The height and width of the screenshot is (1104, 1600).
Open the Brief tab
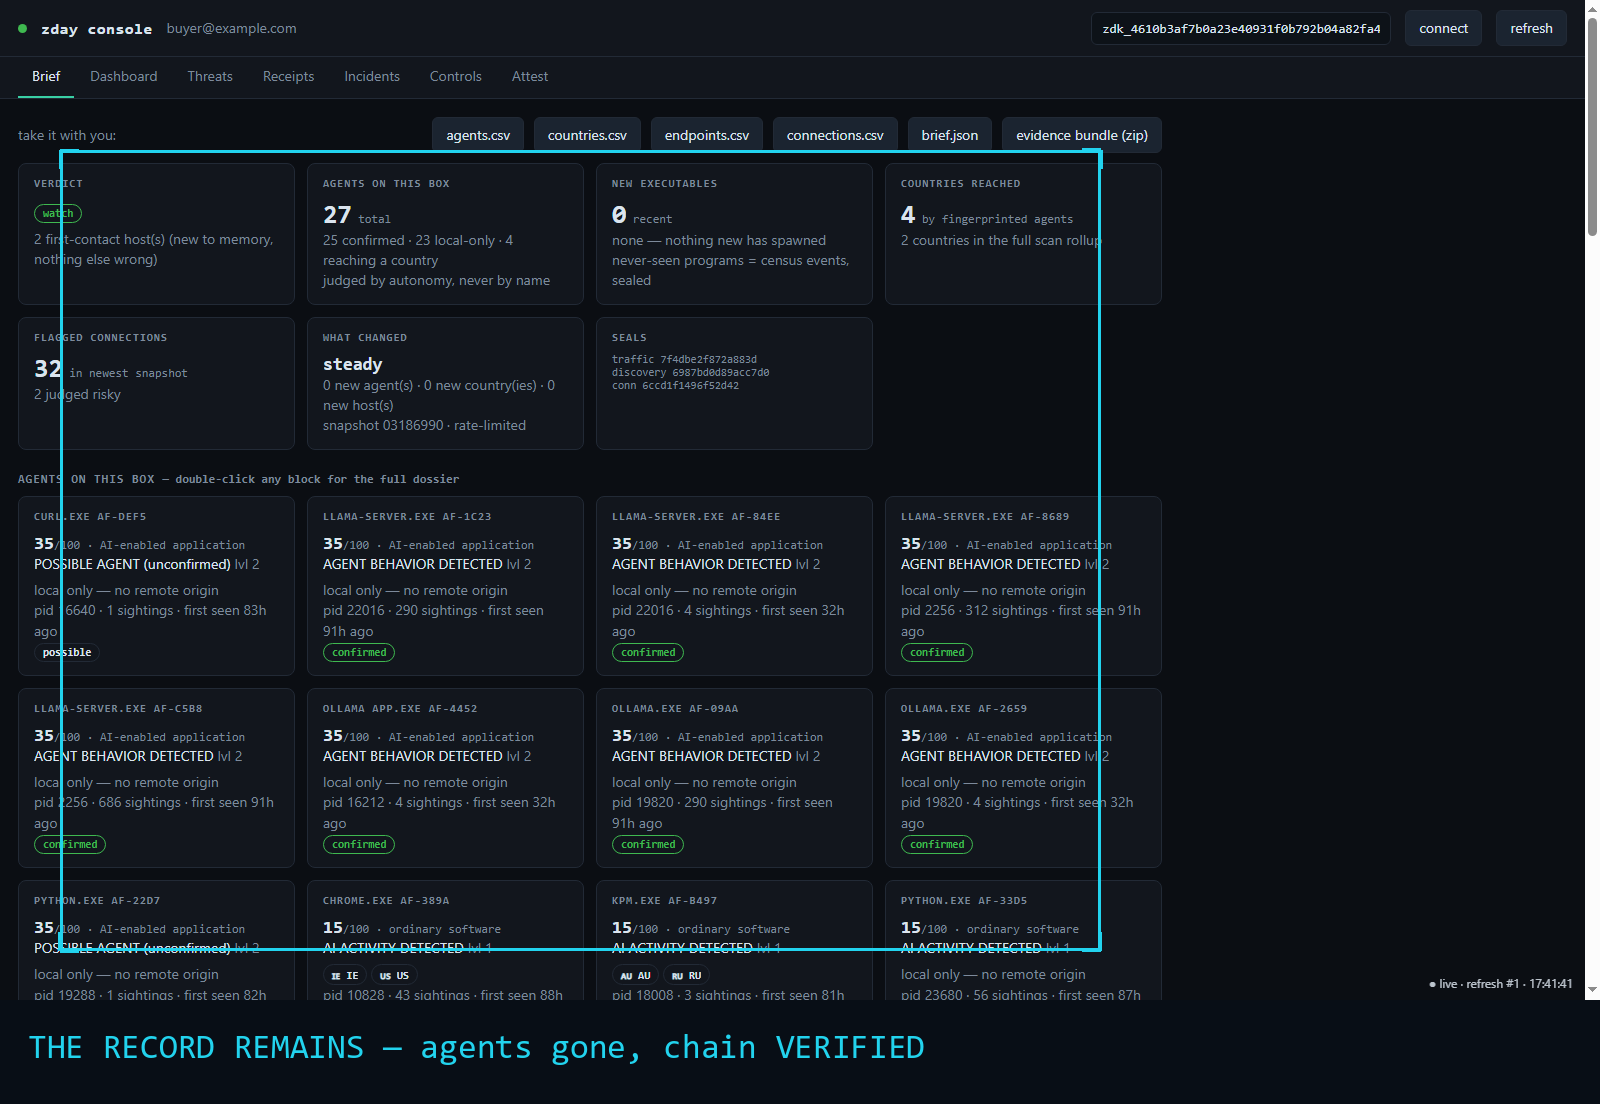(46, 77)
